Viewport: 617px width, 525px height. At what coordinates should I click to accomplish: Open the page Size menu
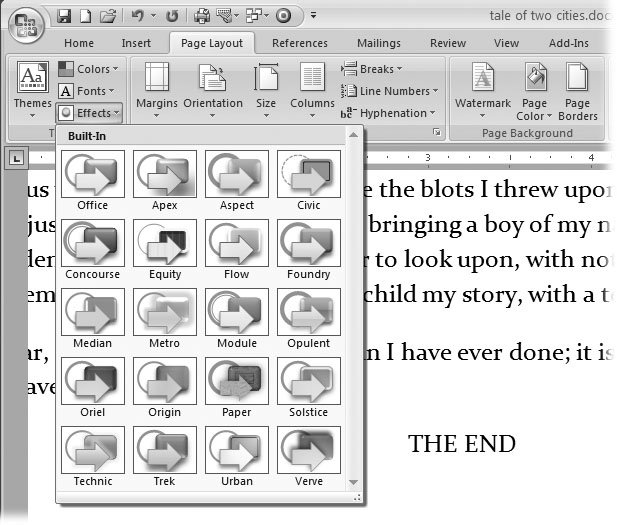coord(266,90)
